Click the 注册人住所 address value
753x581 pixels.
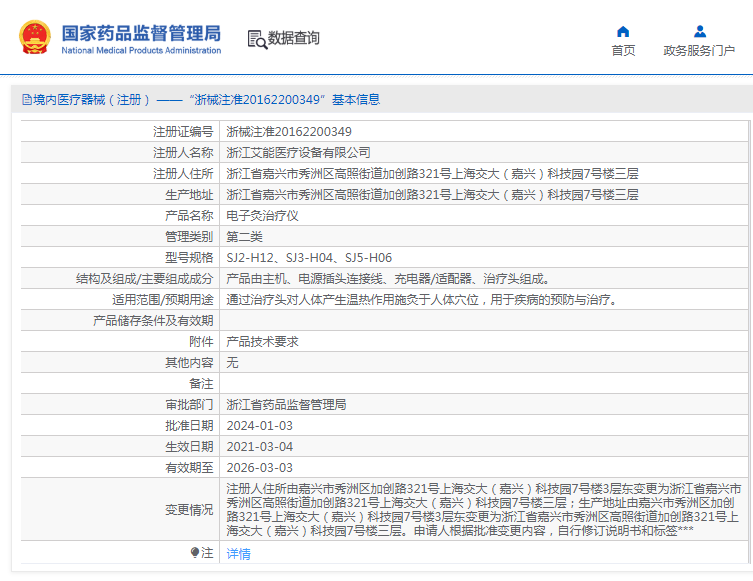coord(432,174)
